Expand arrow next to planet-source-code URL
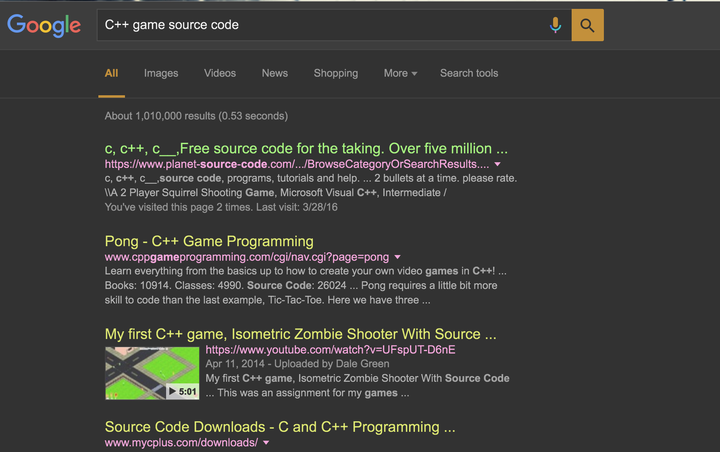Image resolution: width=720 pixels, height=452 pixels. (498, 164)
